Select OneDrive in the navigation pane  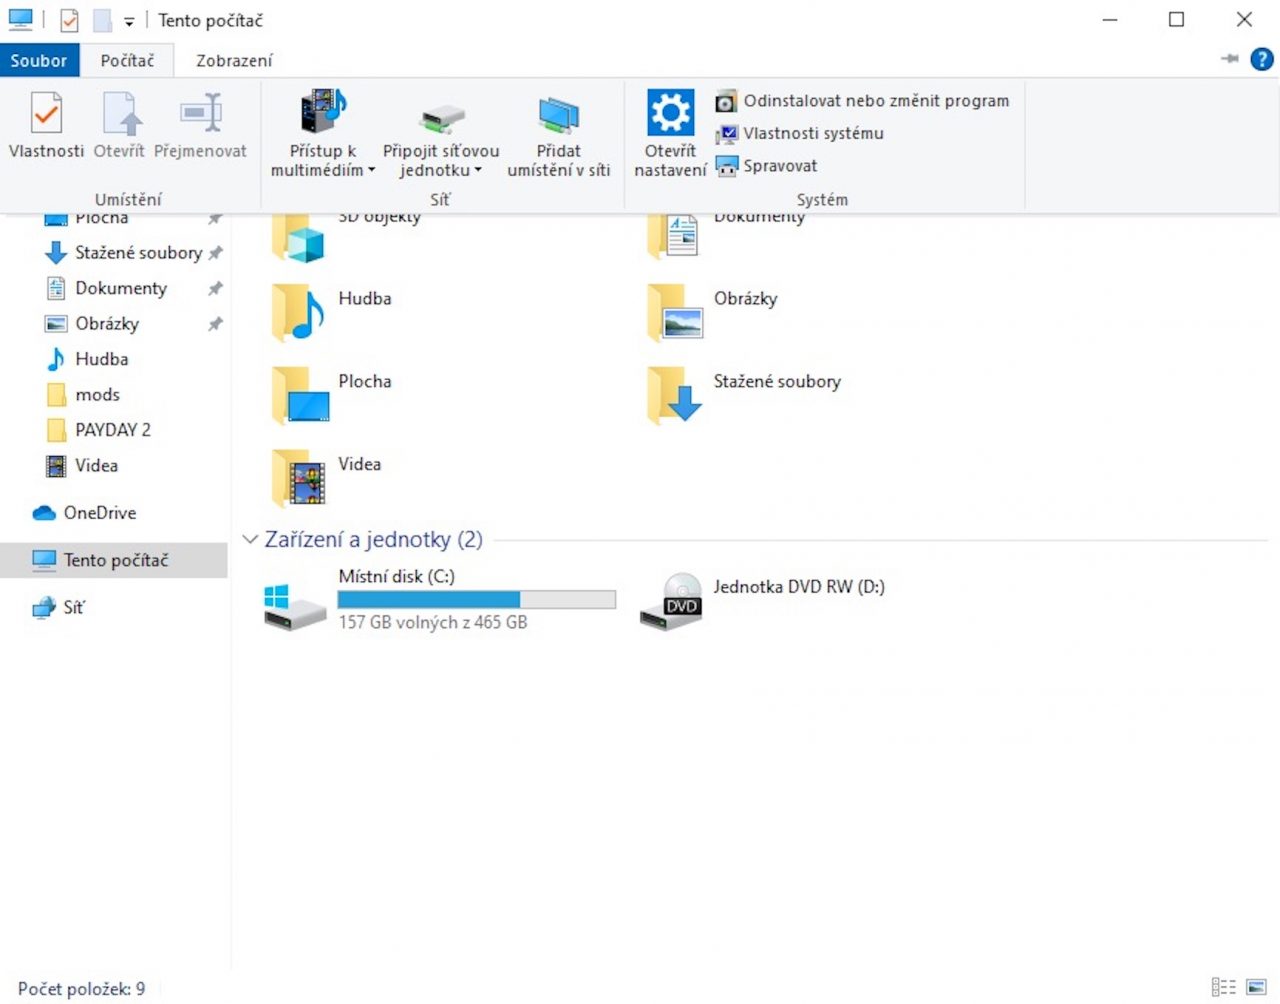click(x=99, y=513)
